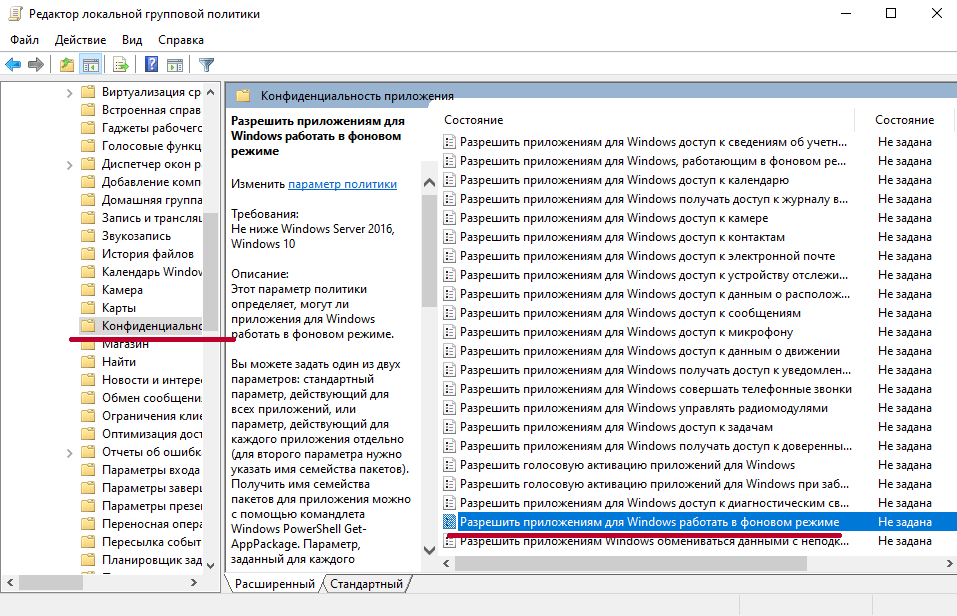Open the параметр политики link

(x=342, y=184)
